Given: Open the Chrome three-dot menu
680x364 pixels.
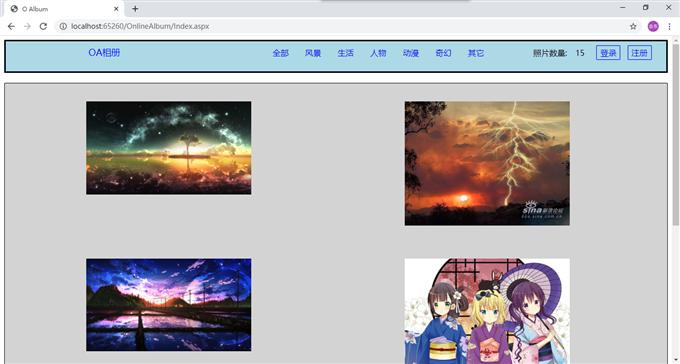Looking at the screenshot, I should pyautogui.click(x=670, y=26).
